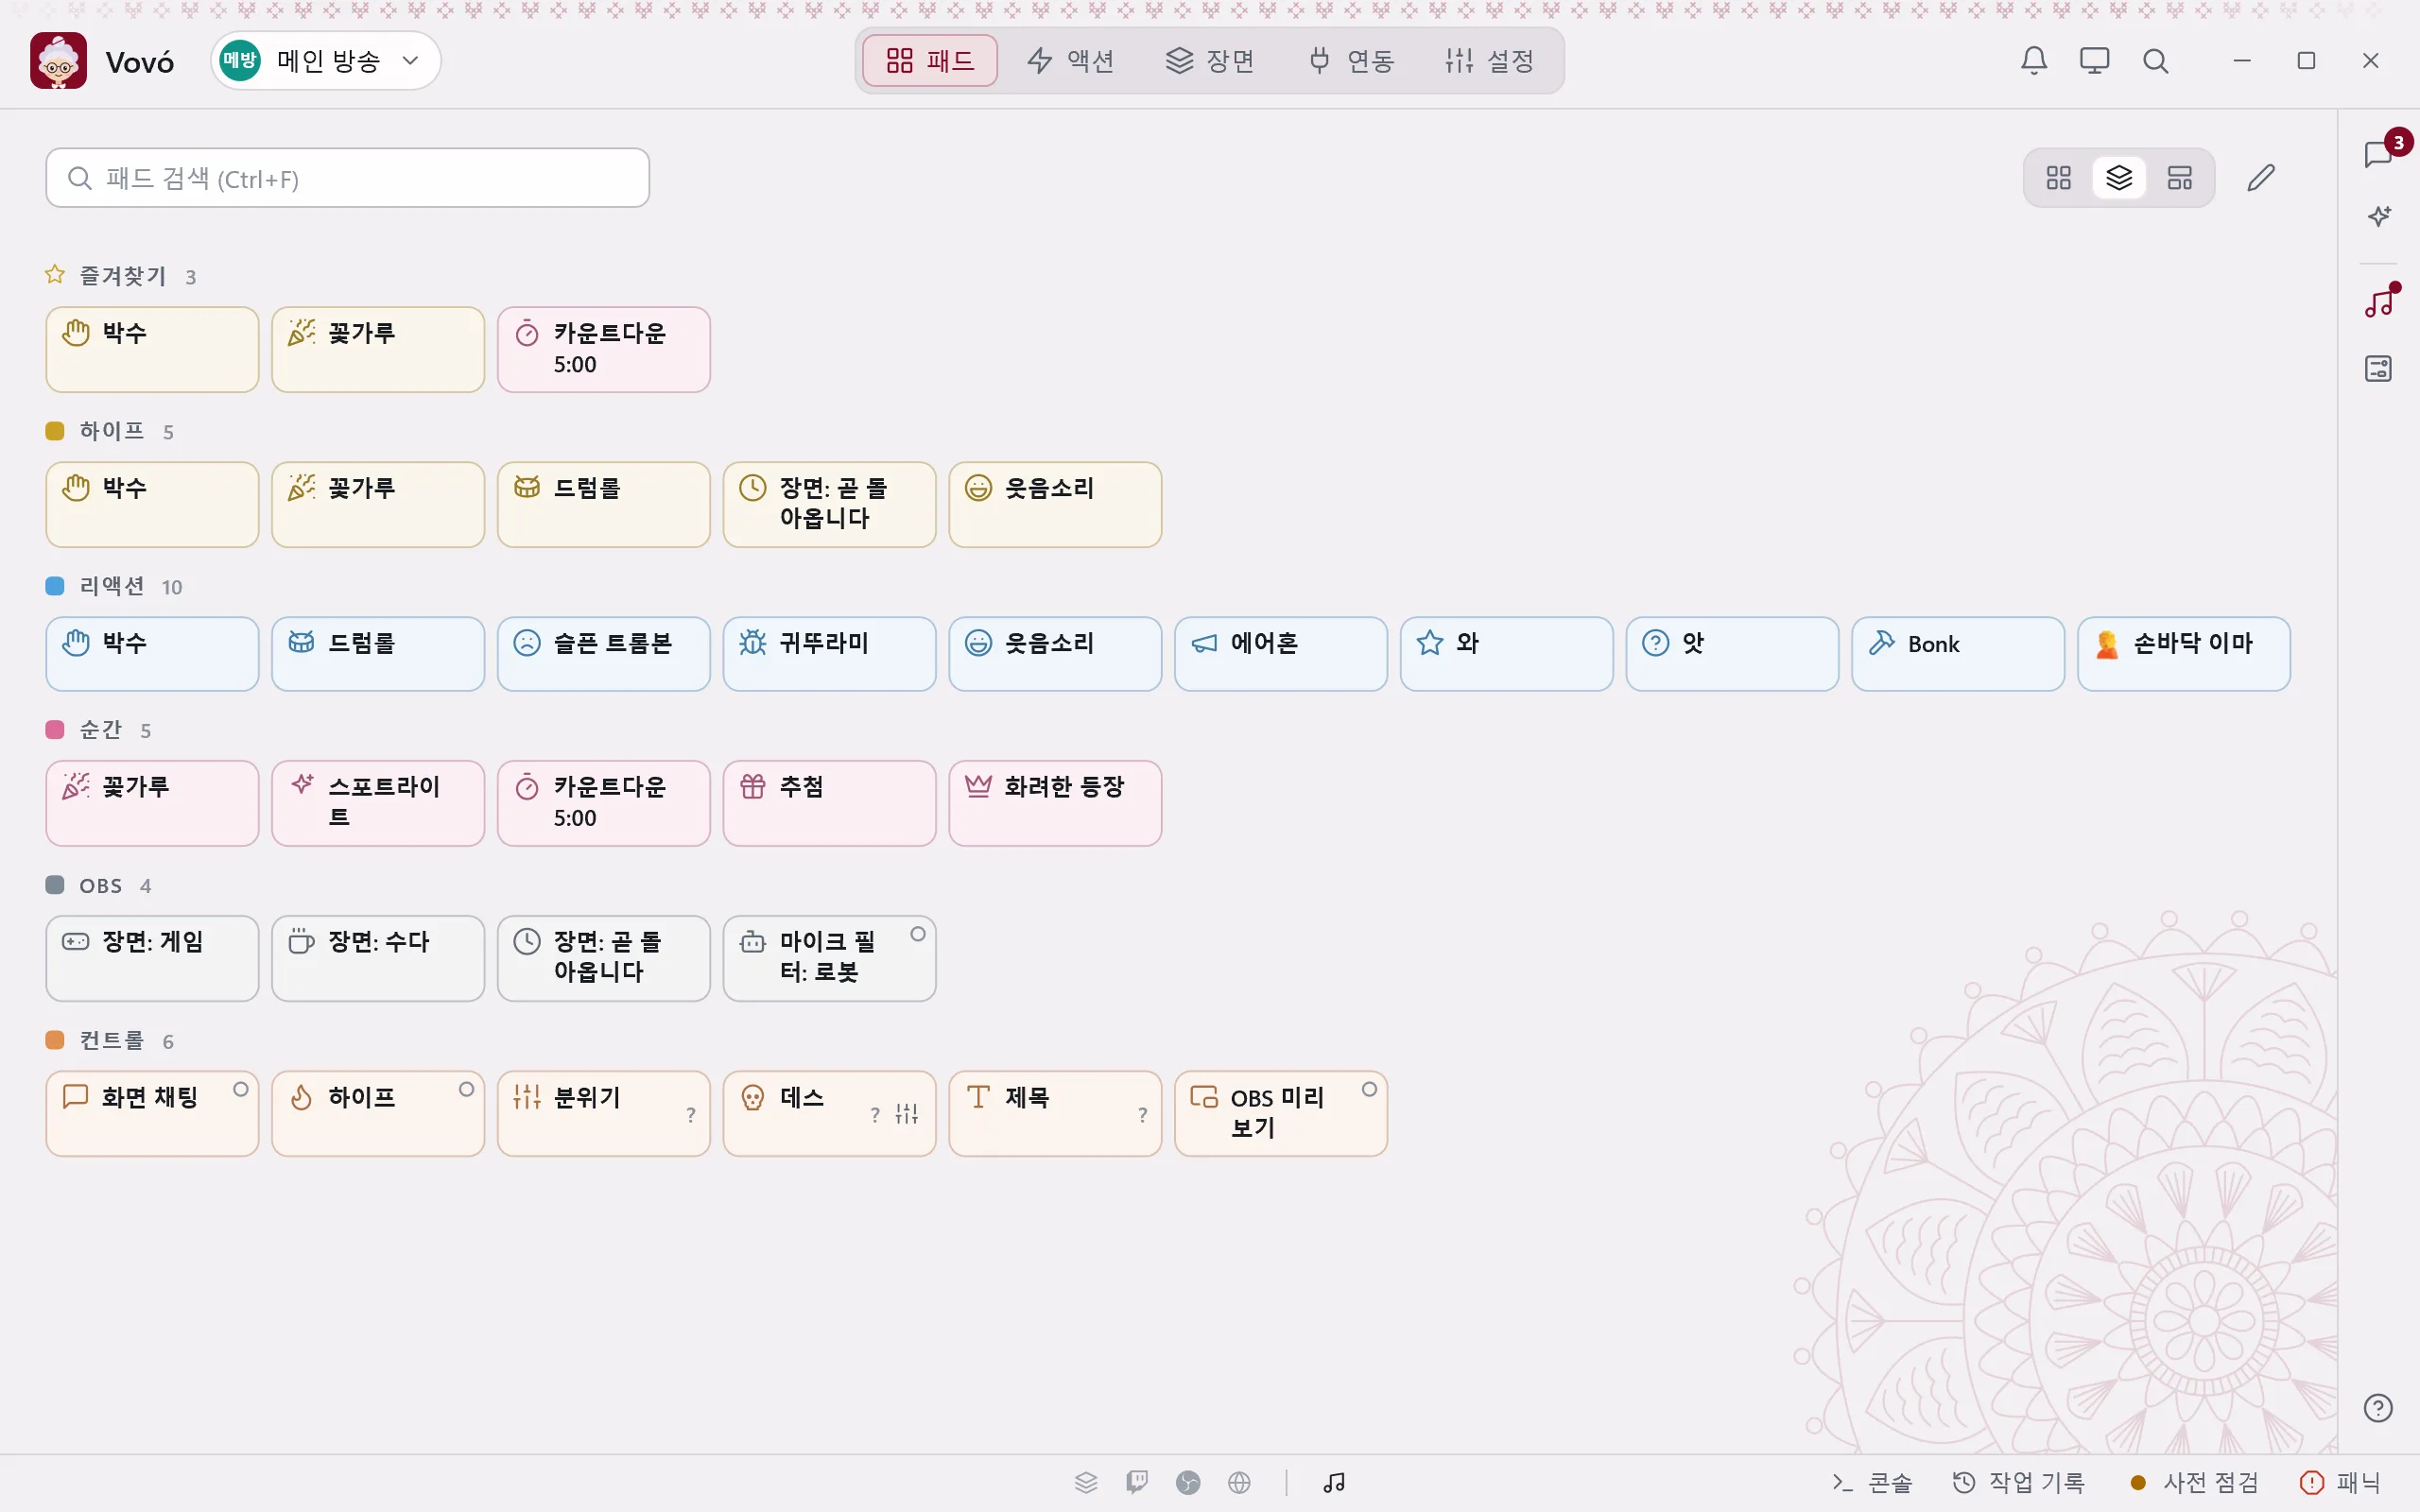Open the chat panel with 3 badge

pos(2379,154)
